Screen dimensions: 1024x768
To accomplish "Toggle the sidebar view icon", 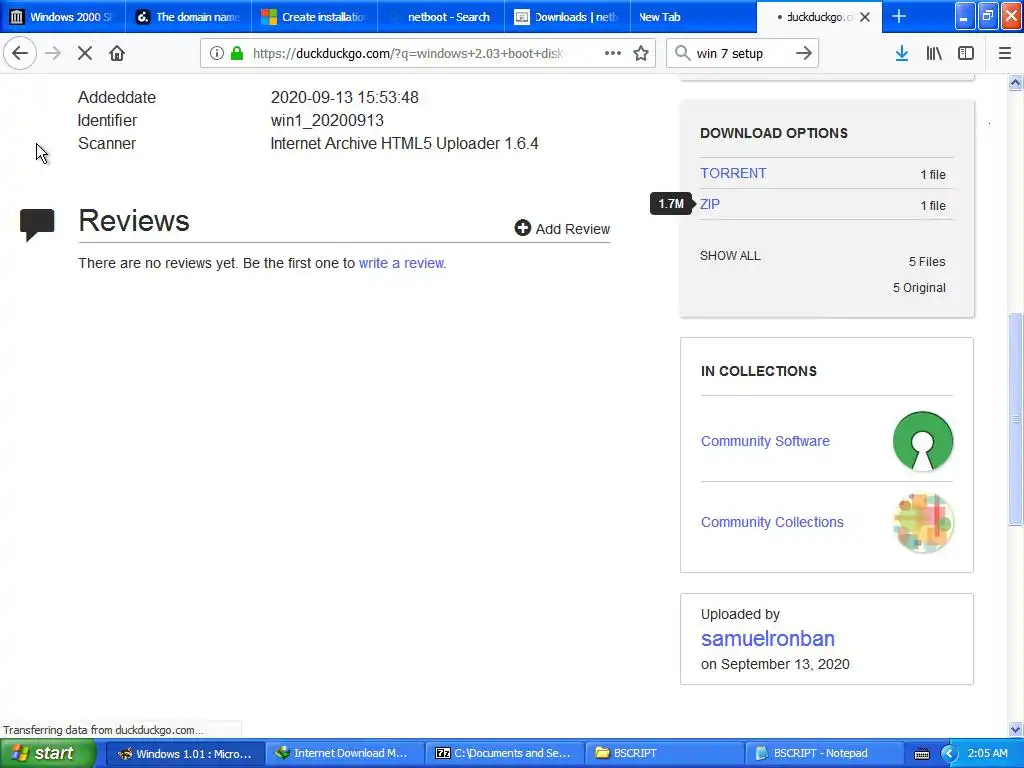I will [x=966, y=53].
